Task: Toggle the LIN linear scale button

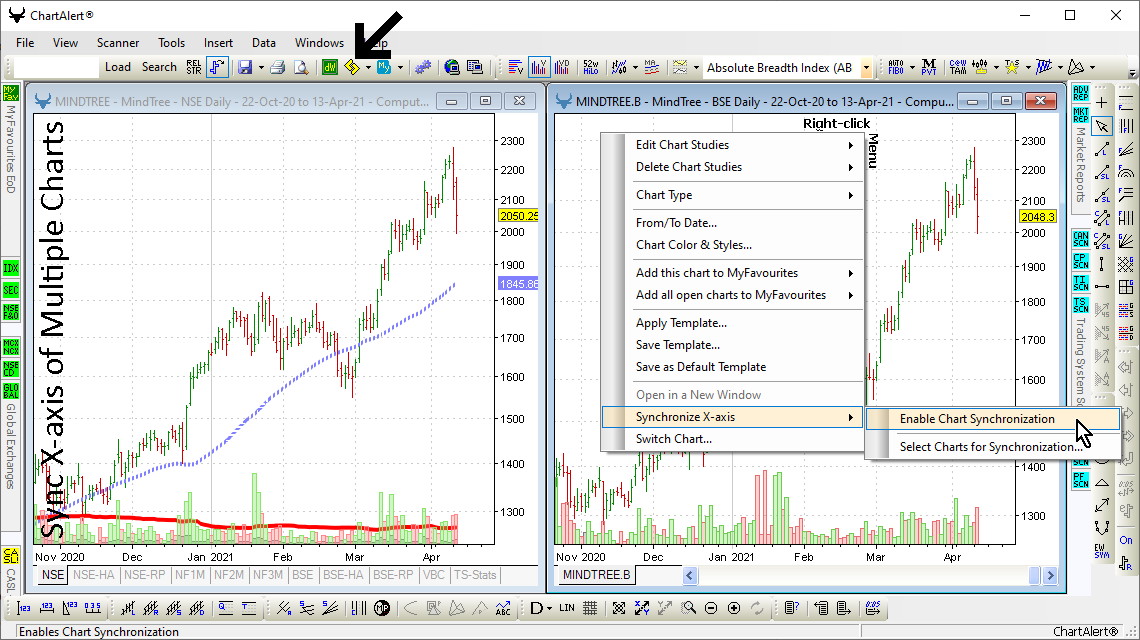Action: (567, 608)
